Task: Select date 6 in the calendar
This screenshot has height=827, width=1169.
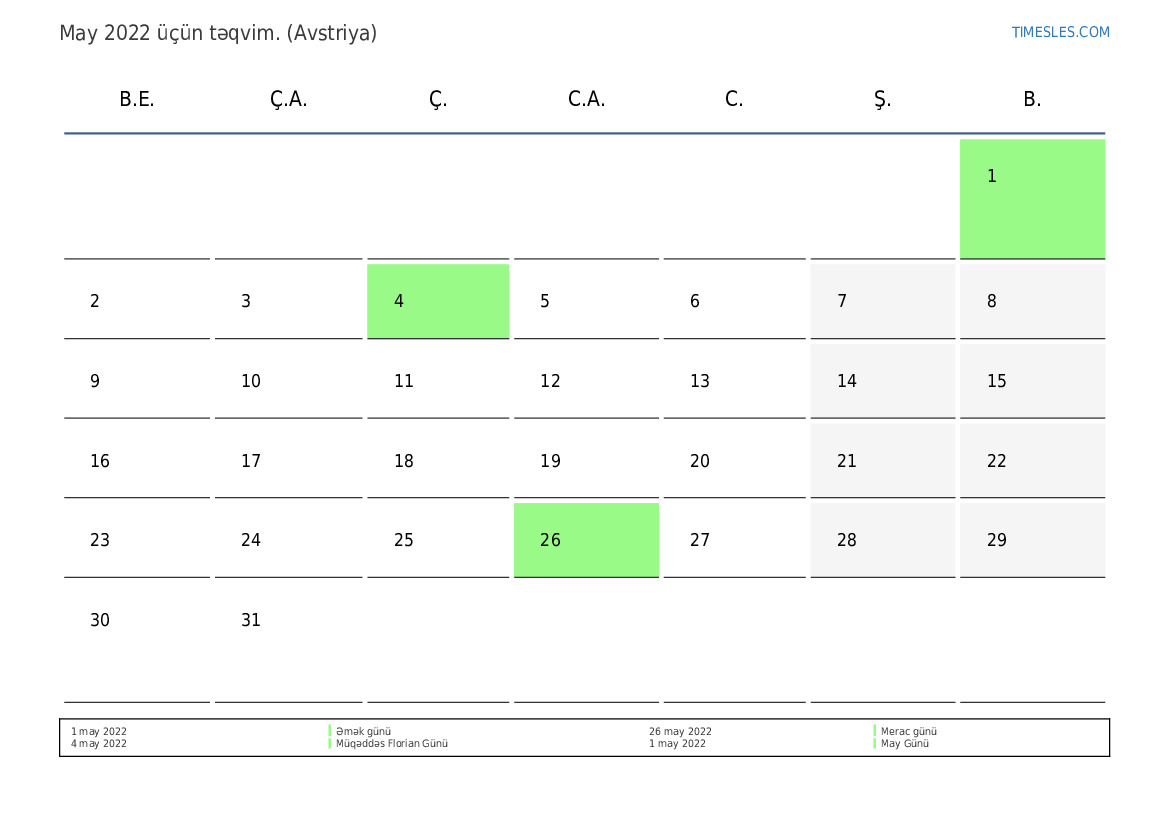Action: [x=734, y=301]
